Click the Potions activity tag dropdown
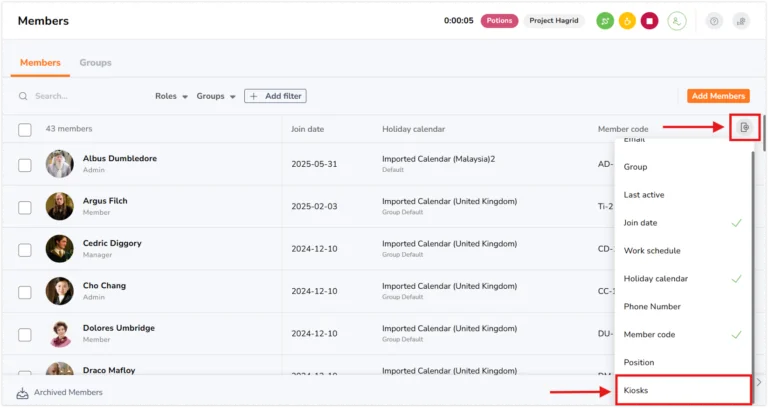 pyautogui.click(x=499, y=21)
